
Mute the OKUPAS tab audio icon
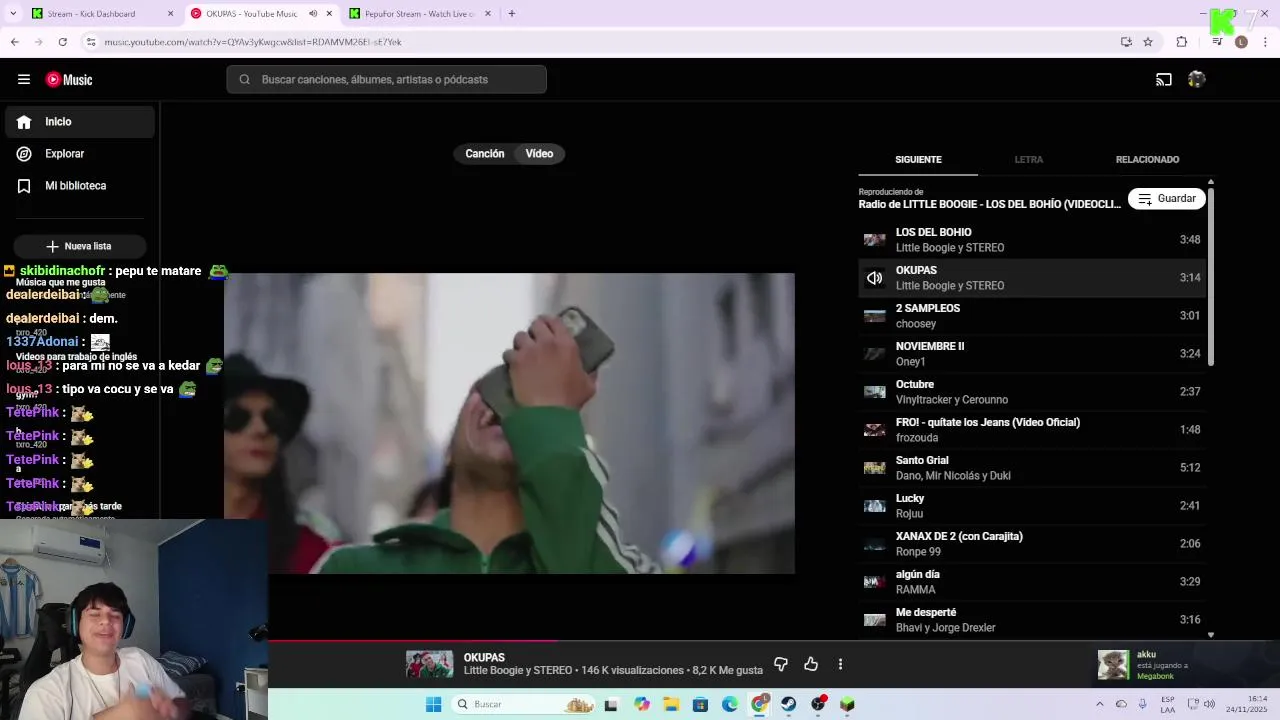pos(313,14)
